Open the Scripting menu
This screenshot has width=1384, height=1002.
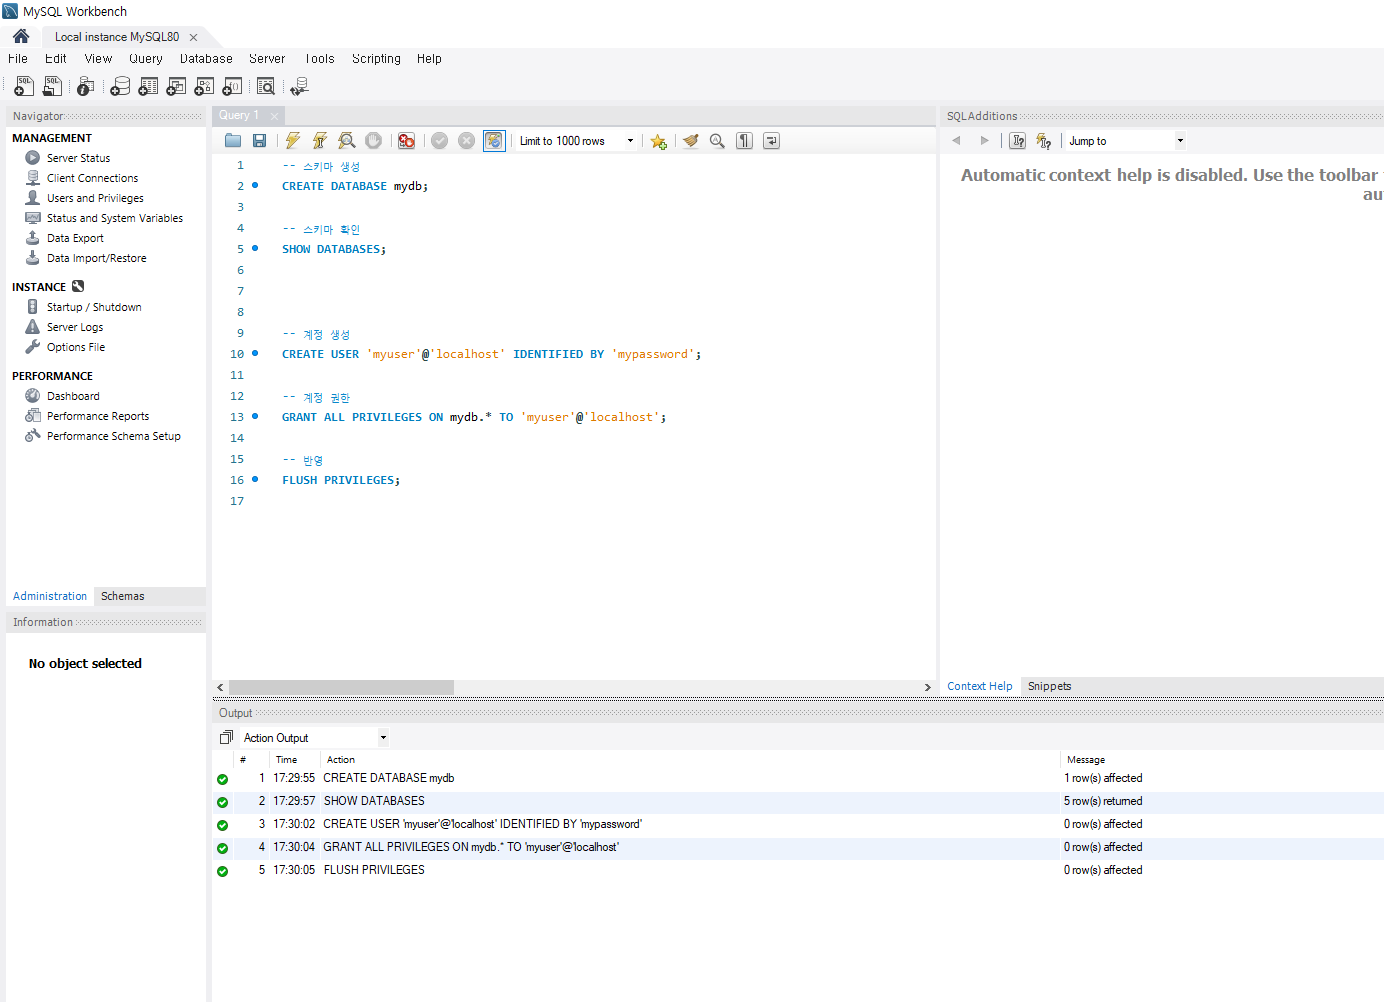tap(376, 59)
